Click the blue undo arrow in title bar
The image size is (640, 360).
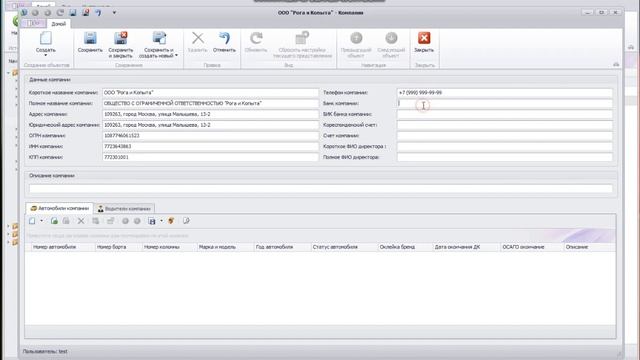98,13
